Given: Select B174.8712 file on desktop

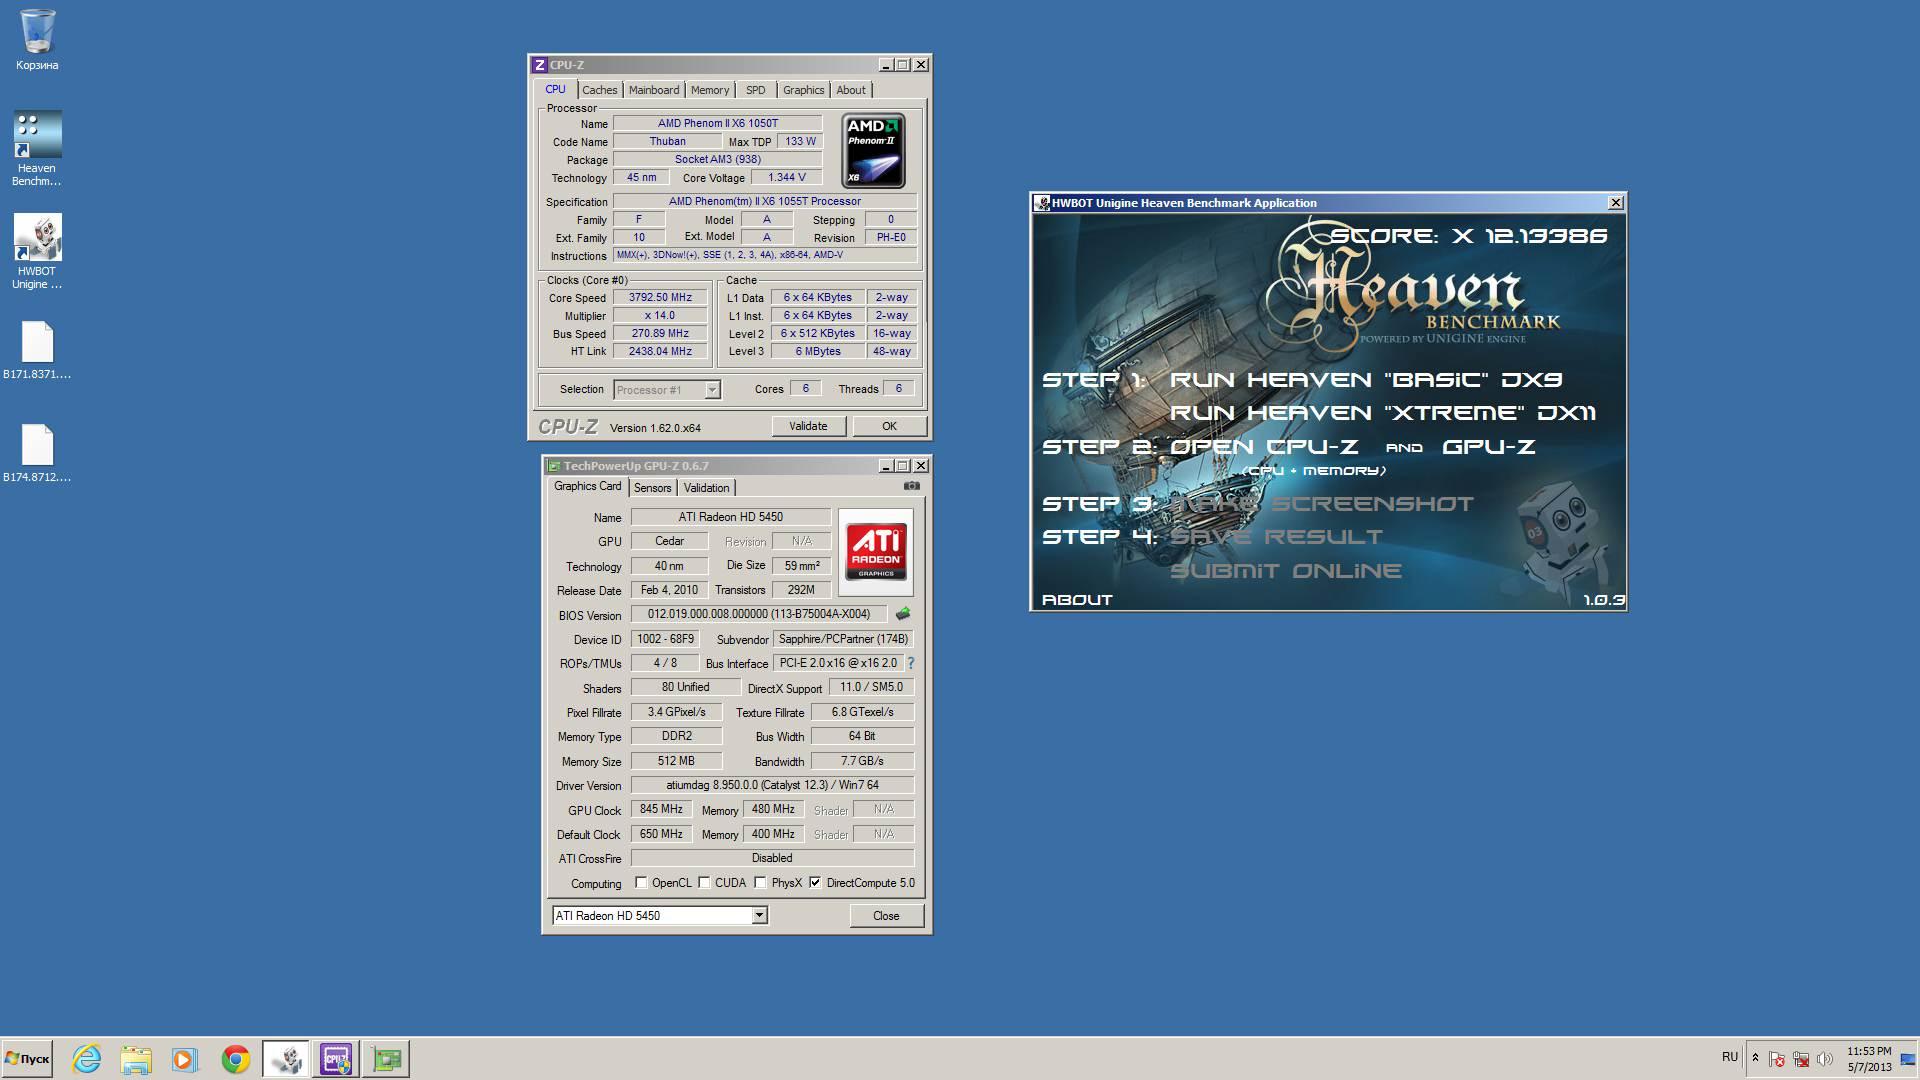Looking at the screenshot, I should coord(37,454).
